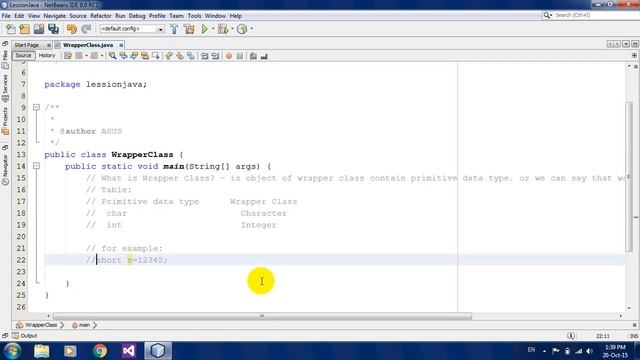Click the main method breadcrumb
Viewport: 640px width, 360px height.
point(81,325)
